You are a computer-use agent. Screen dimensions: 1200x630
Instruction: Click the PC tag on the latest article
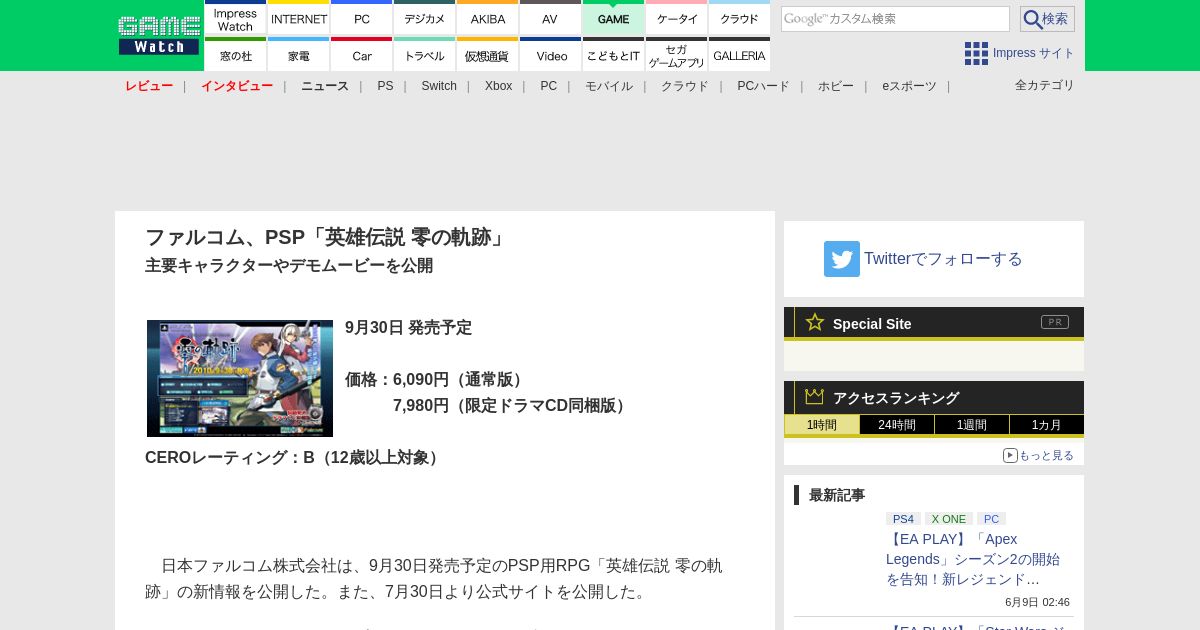coord(991,519)
